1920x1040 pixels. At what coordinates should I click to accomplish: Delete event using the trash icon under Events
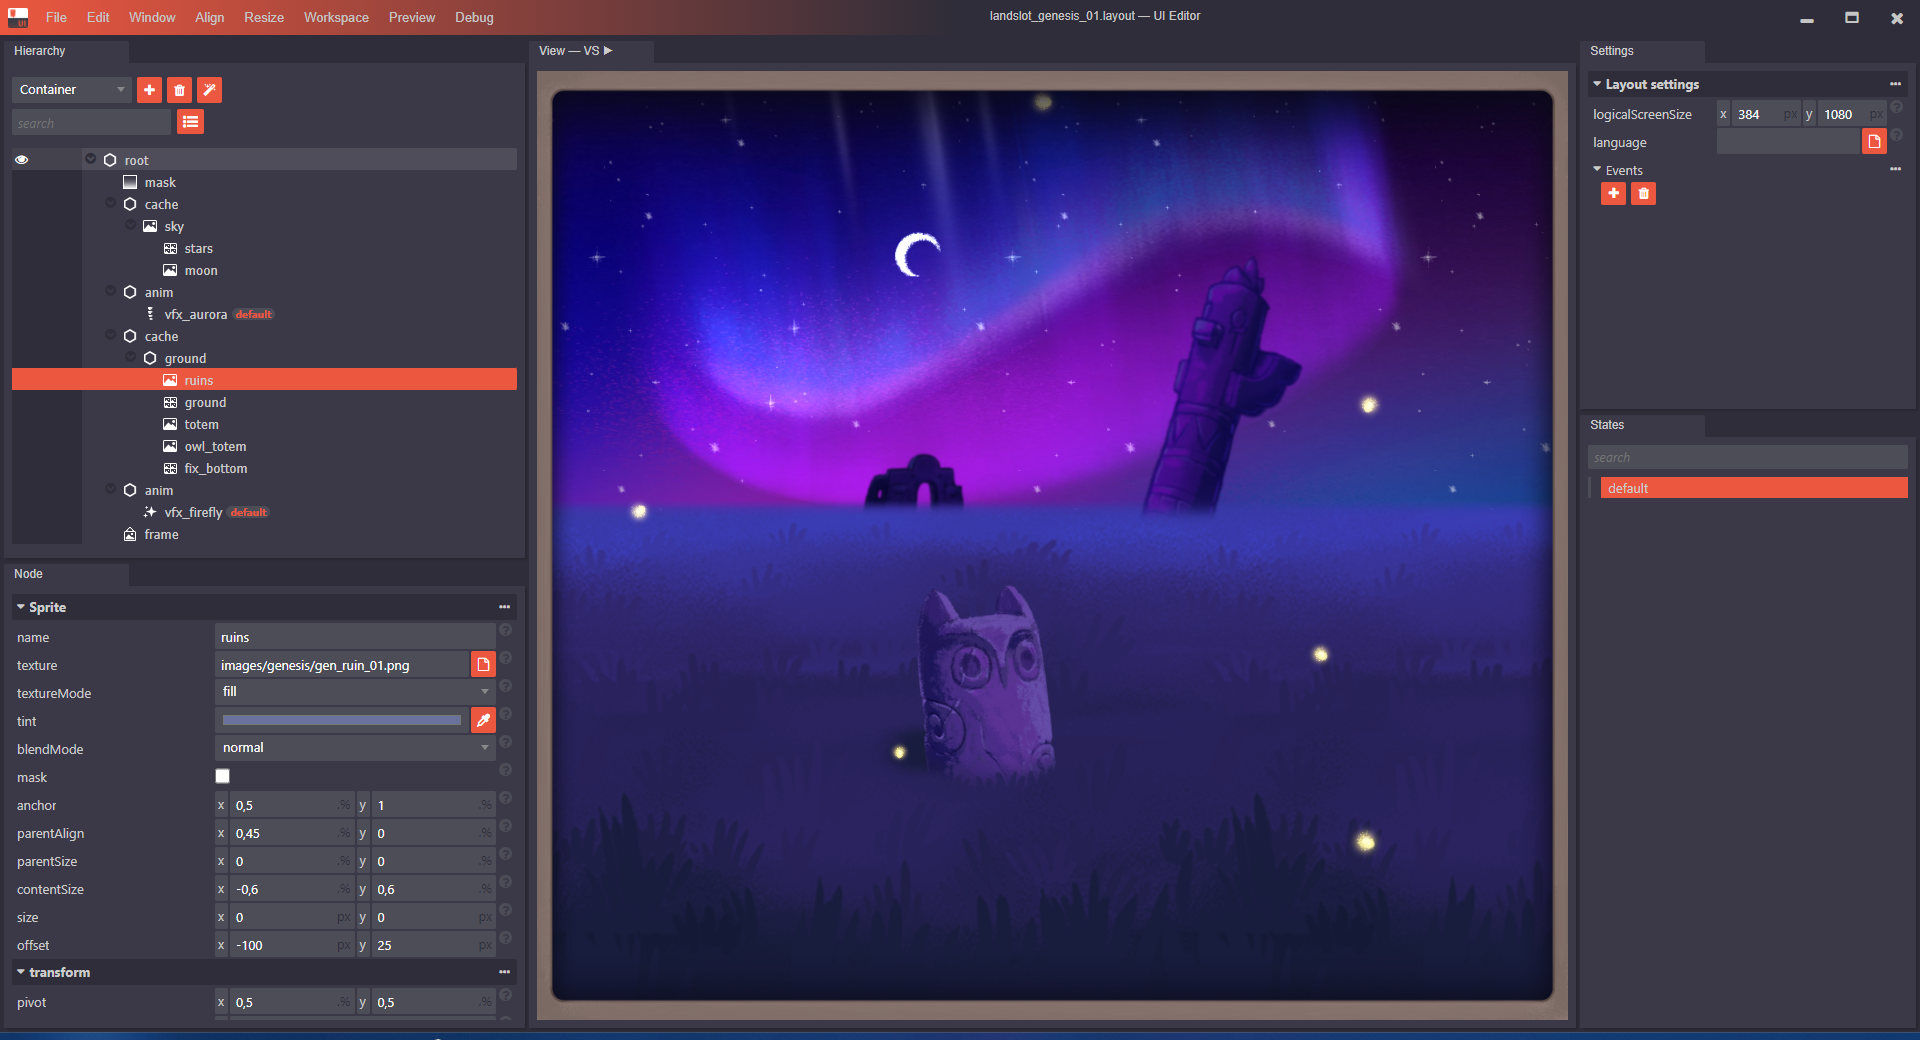[x=1643, y=194]
